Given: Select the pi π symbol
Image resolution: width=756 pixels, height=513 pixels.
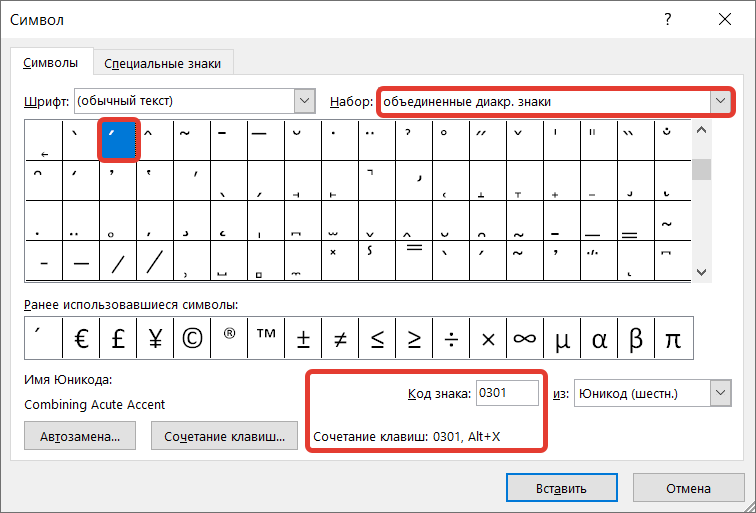Looking at the screenshot, I should (x=674, y=338).
